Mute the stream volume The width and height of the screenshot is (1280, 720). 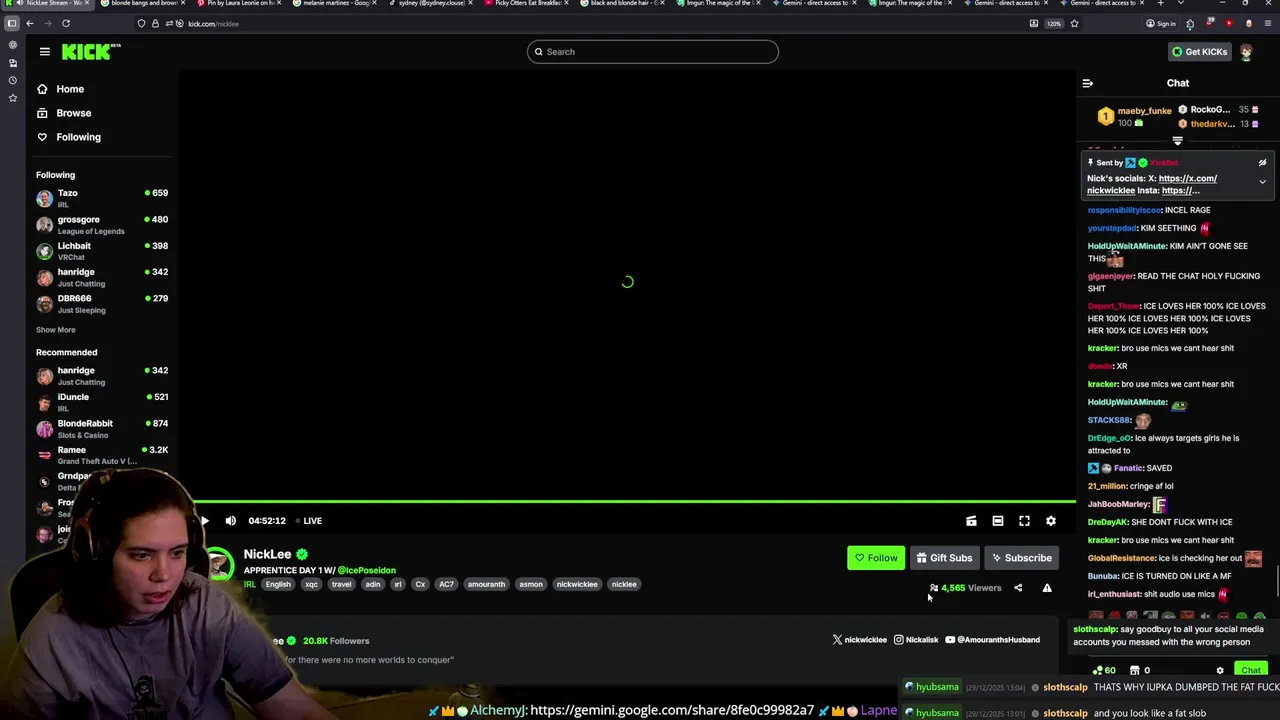tap(231, 521)
